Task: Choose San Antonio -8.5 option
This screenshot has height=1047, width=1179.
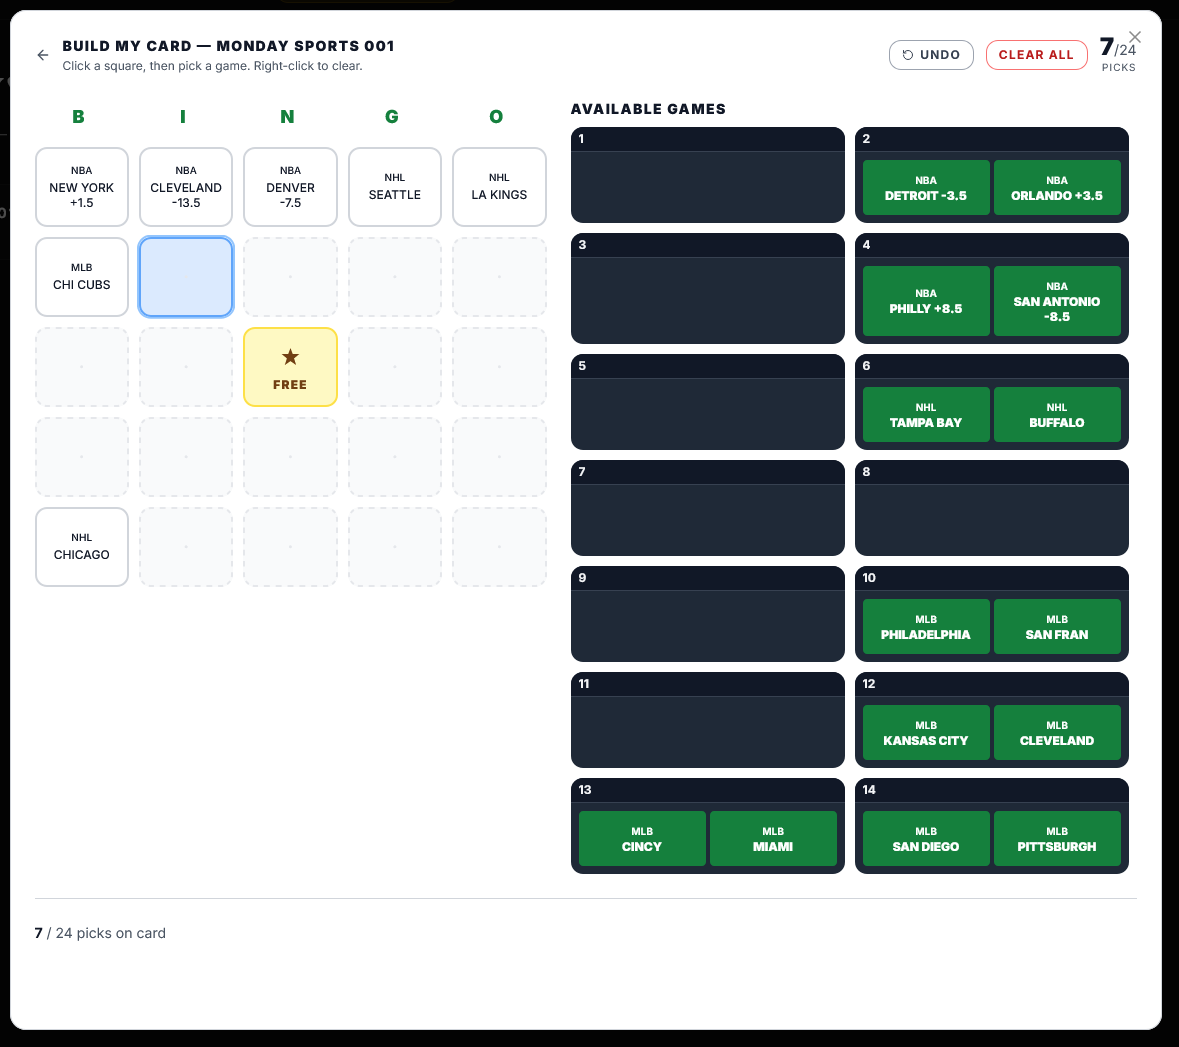Action: point(1056,301)
